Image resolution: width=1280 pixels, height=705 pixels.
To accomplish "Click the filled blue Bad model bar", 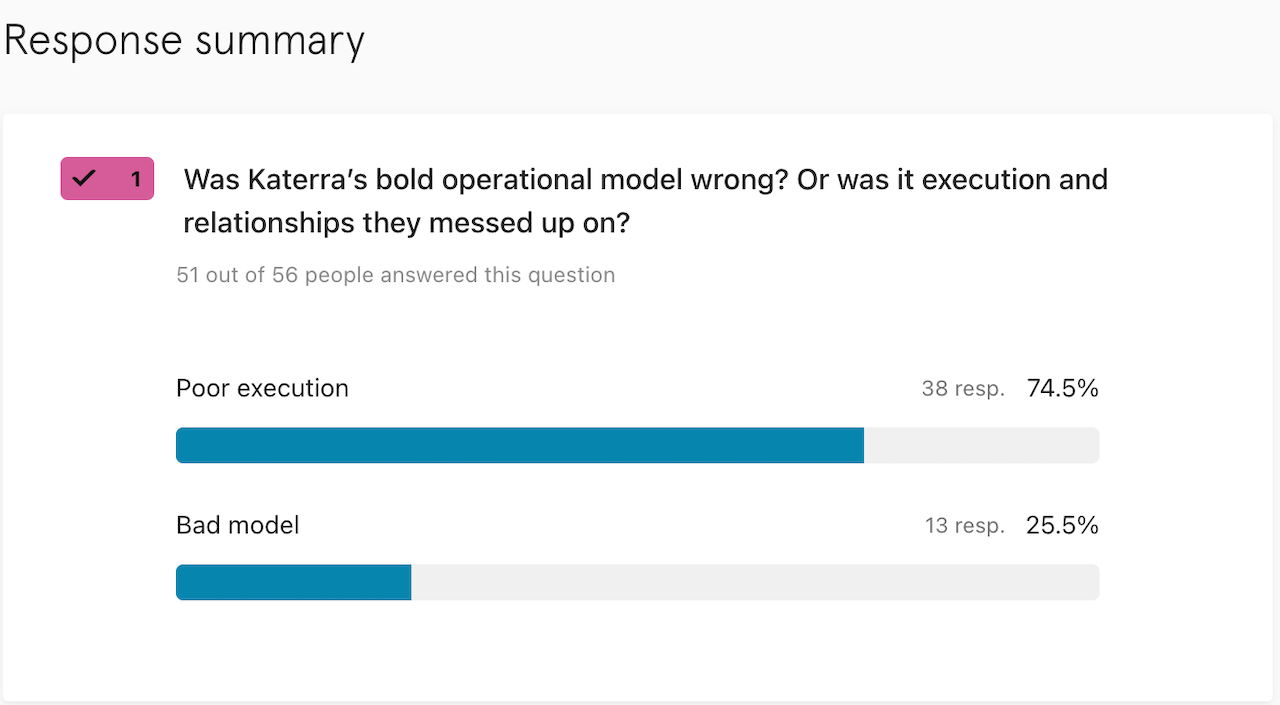I will pos(294,582).
